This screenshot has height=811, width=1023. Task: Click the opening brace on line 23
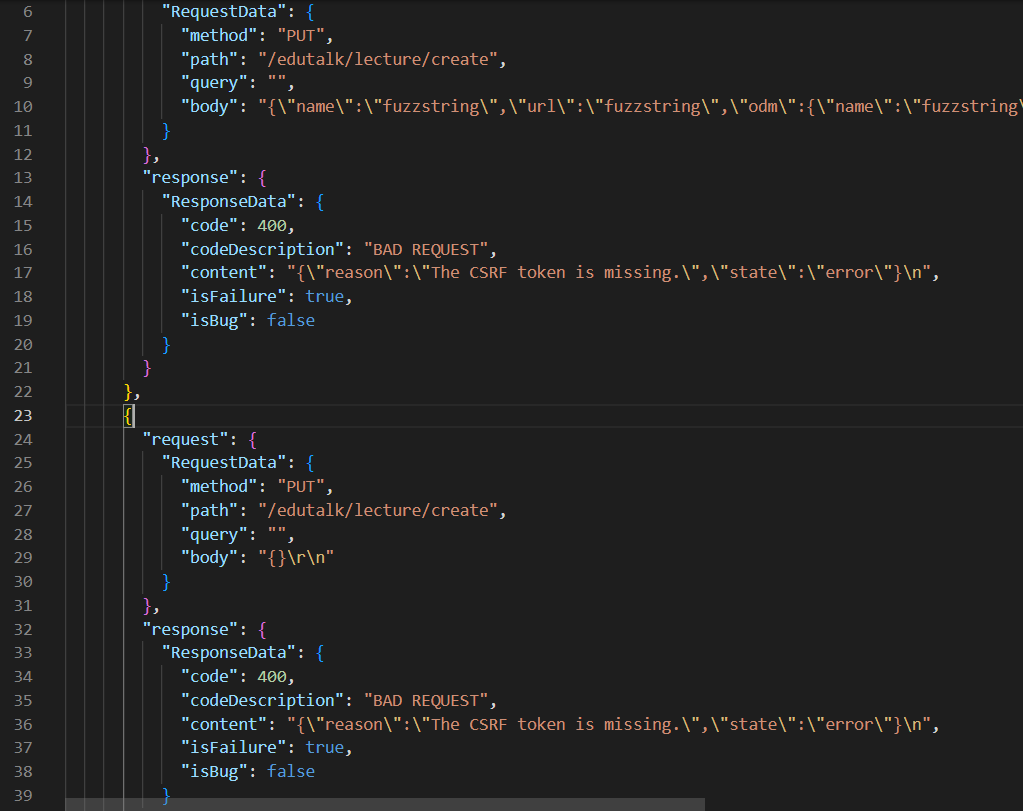tap(129, 415)
